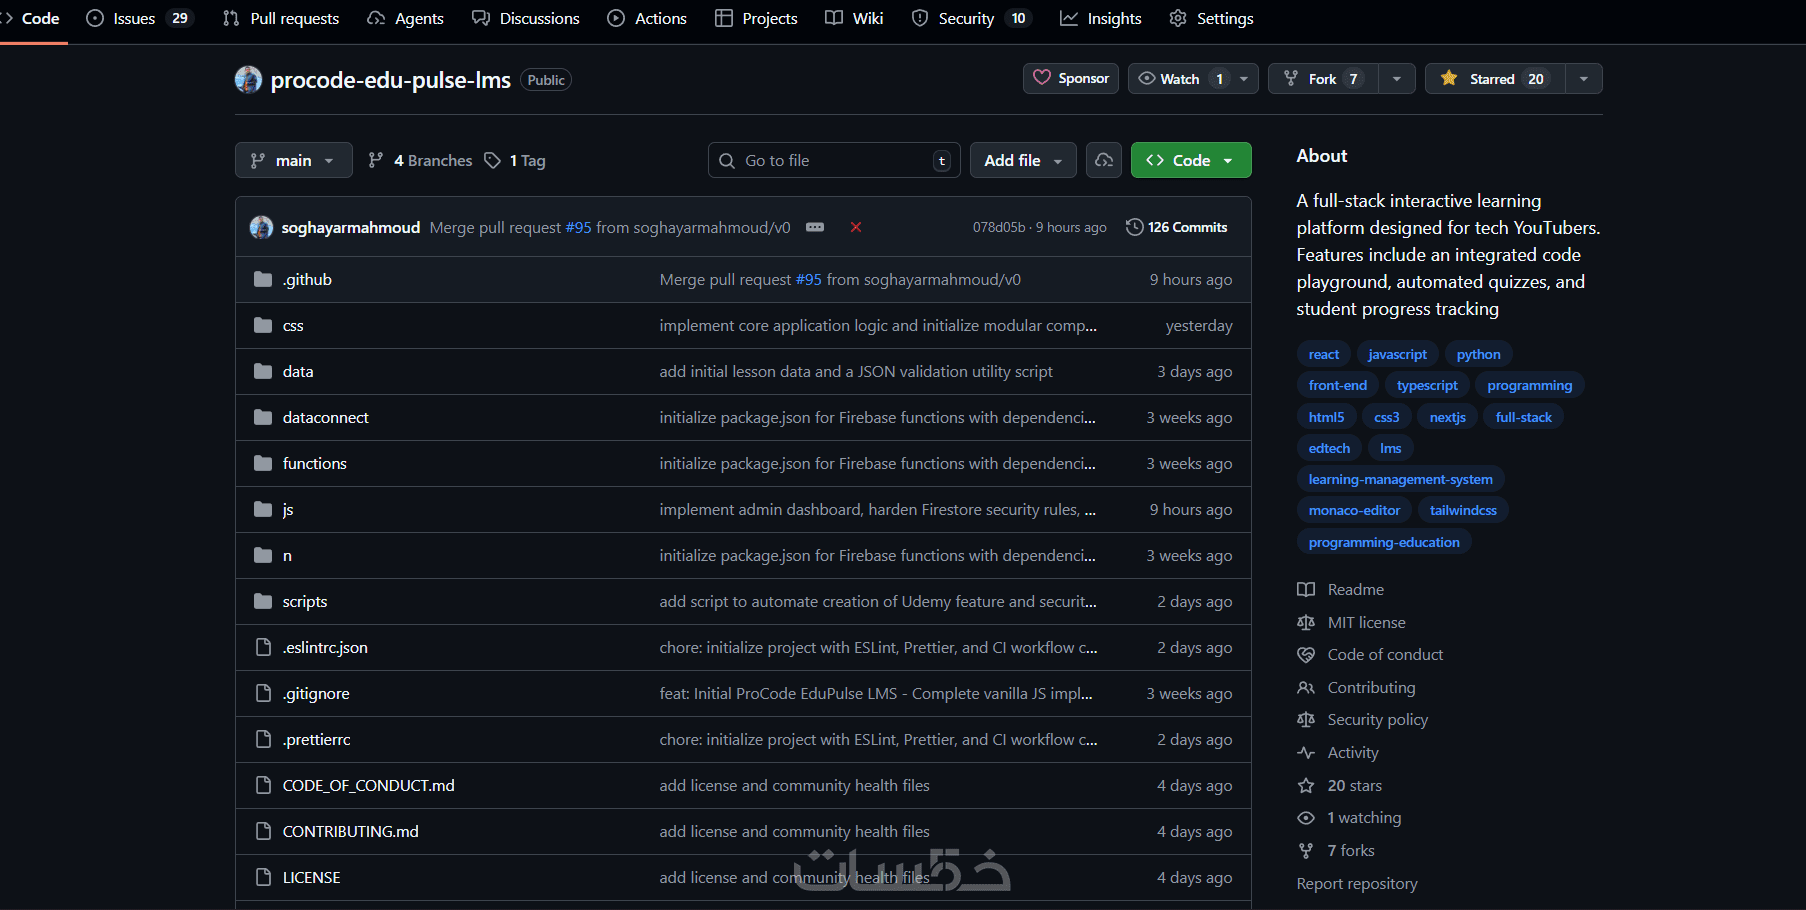Image resolution: width=1806 pixels, height=910 pixels.
Task: Open the Discussions tab
Action: pos(526,18)
